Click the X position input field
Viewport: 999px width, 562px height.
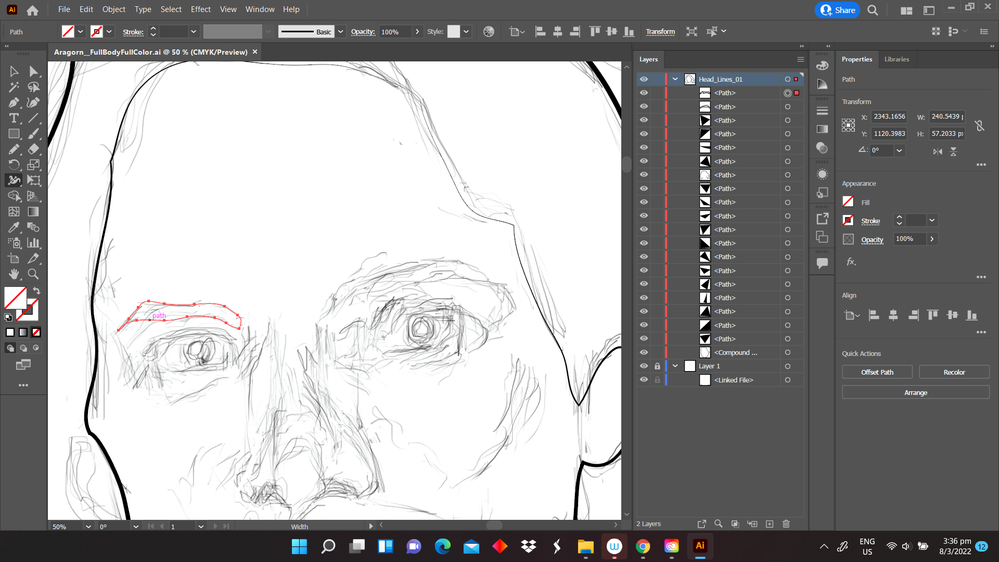coord(889,117)
